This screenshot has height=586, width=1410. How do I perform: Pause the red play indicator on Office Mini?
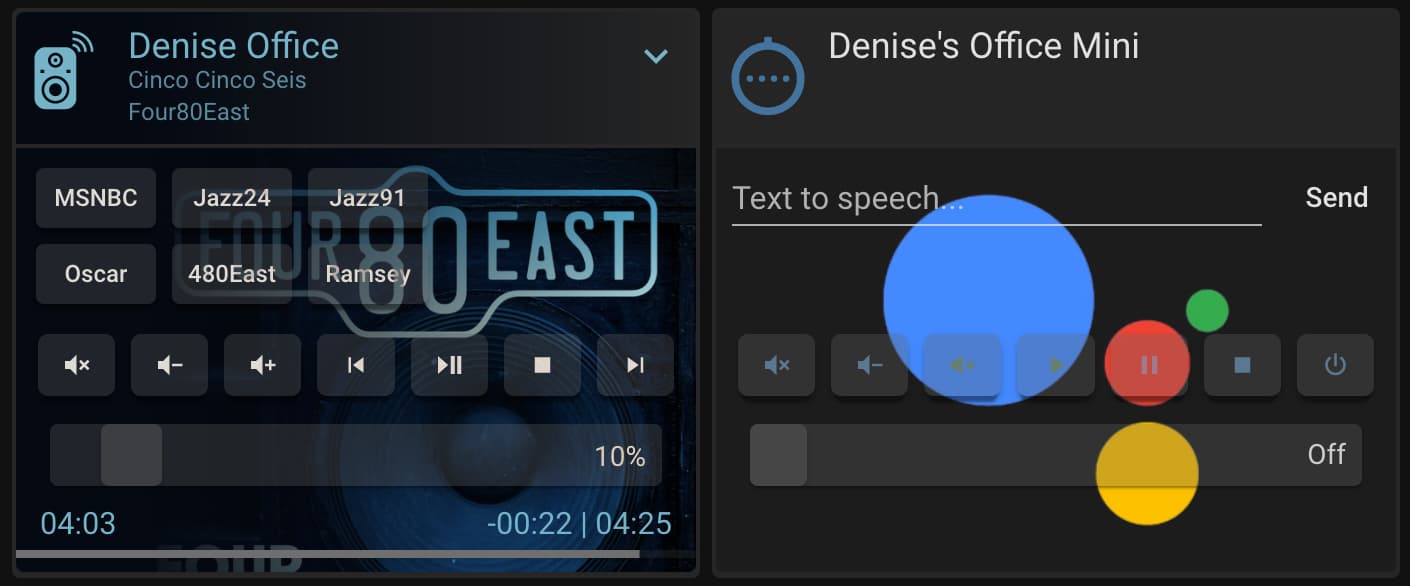pos(1147,364)
